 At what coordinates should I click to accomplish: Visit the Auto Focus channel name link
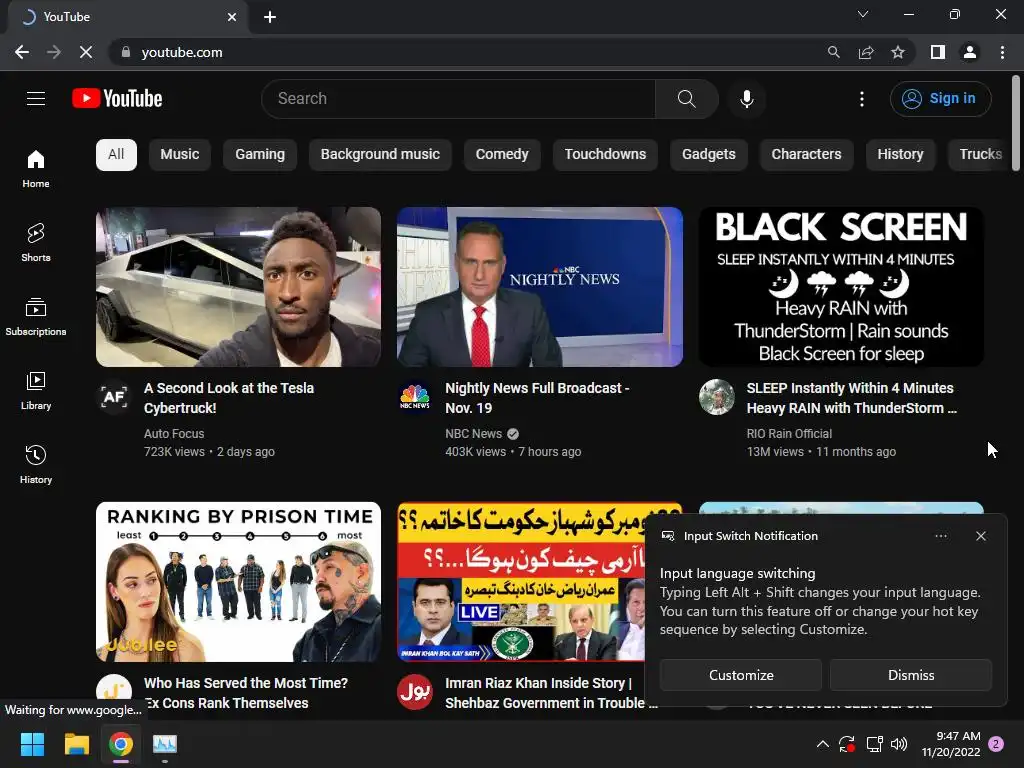174,434
